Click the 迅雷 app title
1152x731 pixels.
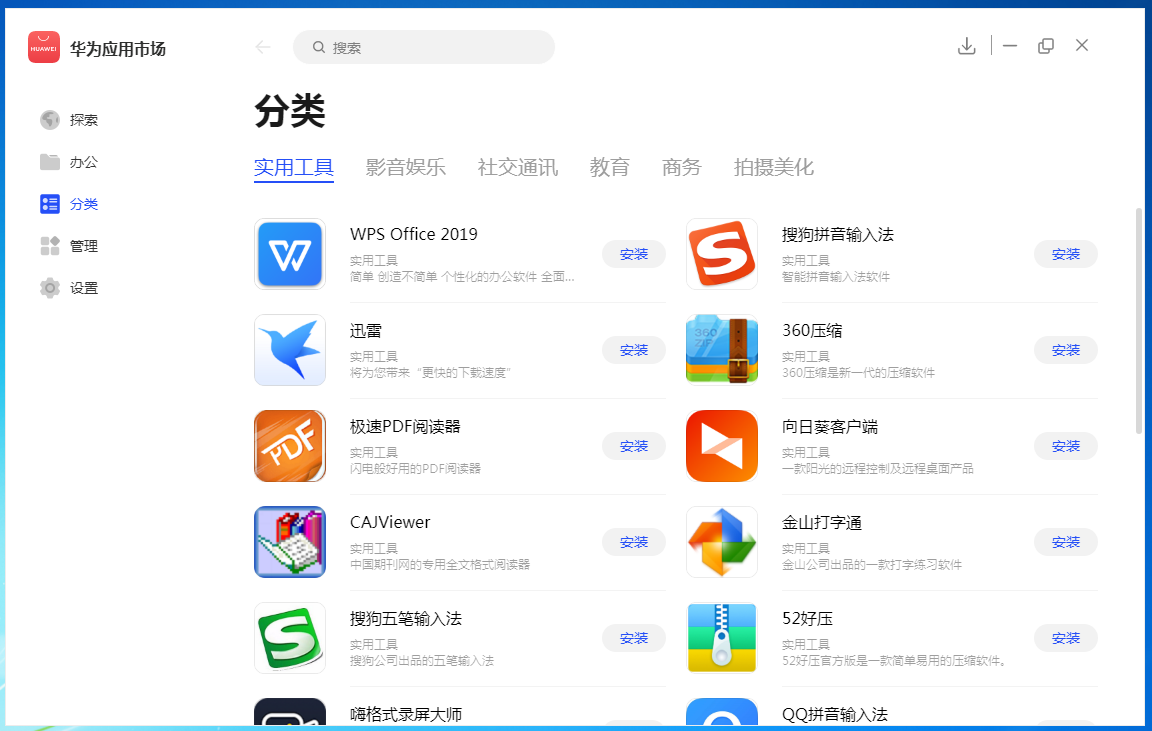pos(366,331)
